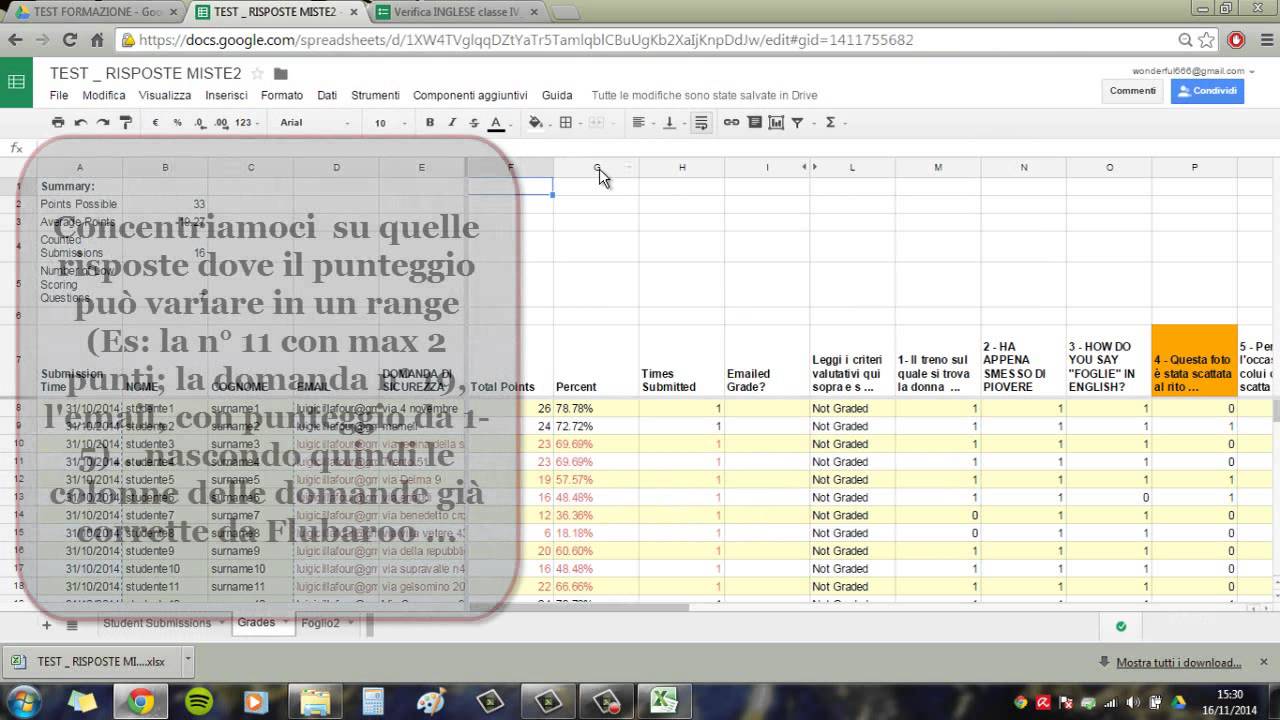Screen dimensions: 1280x720
Task: Select the orange question 4 header cell
Action: pyautogui.click(x=1194, y=361)
